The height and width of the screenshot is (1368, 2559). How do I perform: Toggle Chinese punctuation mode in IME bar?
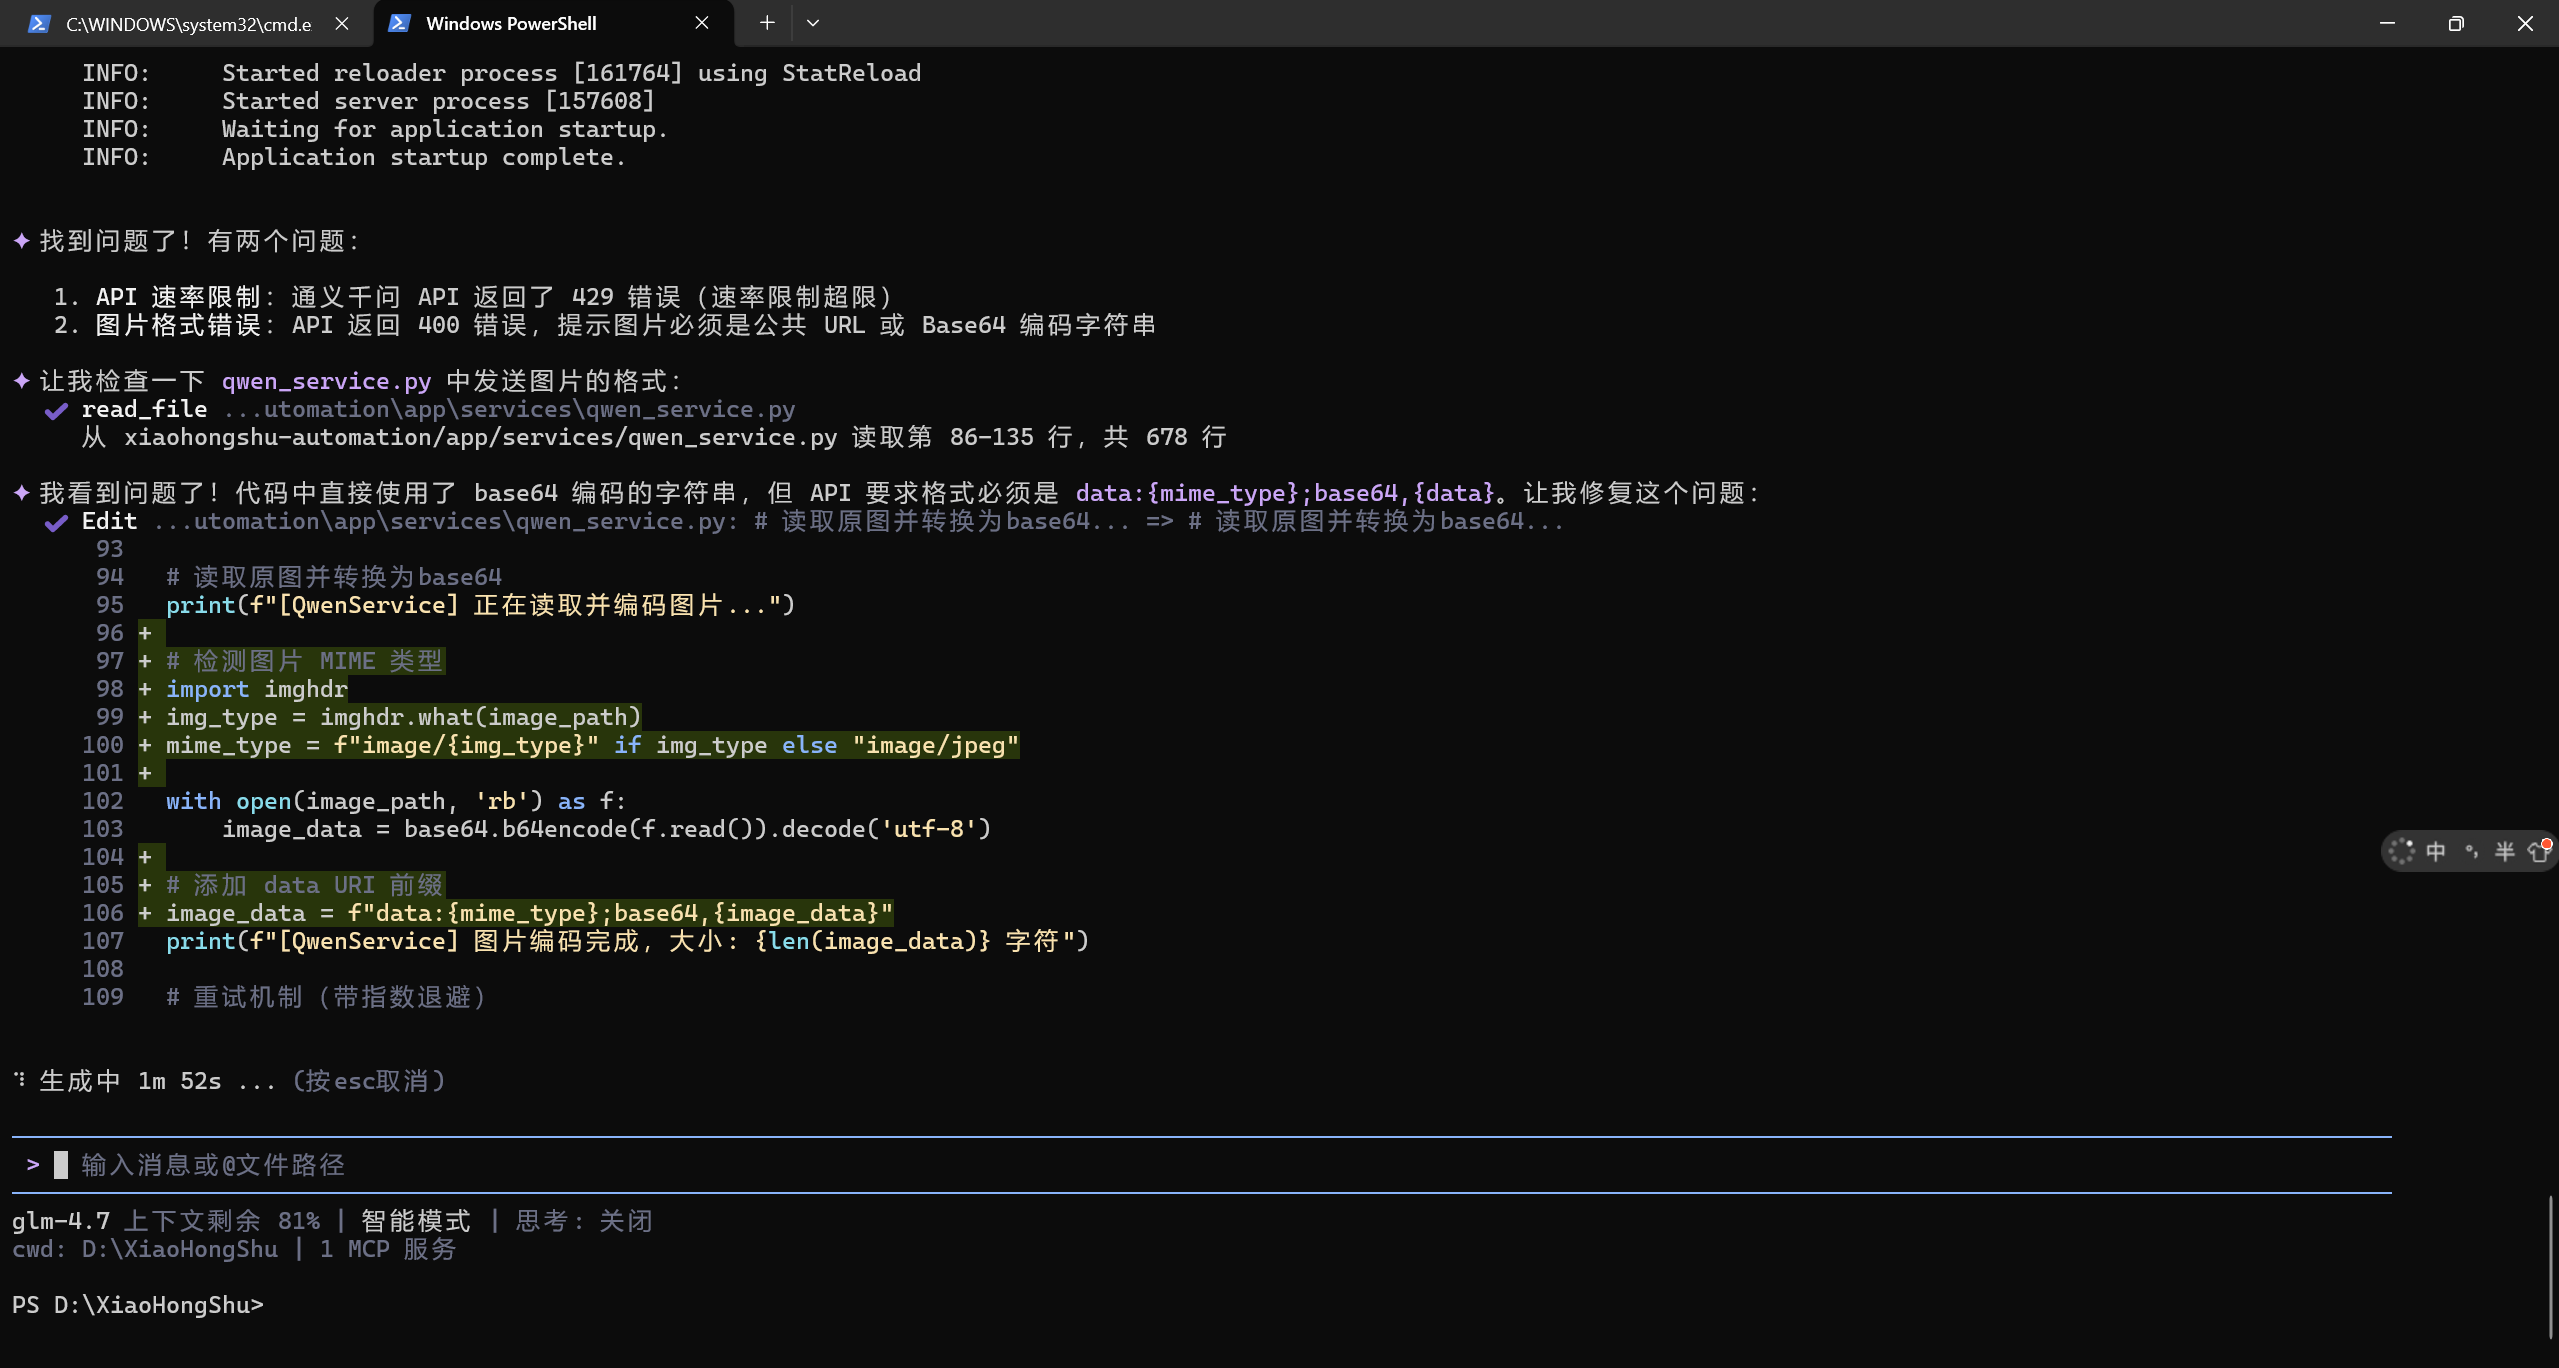click(2471, 851)
